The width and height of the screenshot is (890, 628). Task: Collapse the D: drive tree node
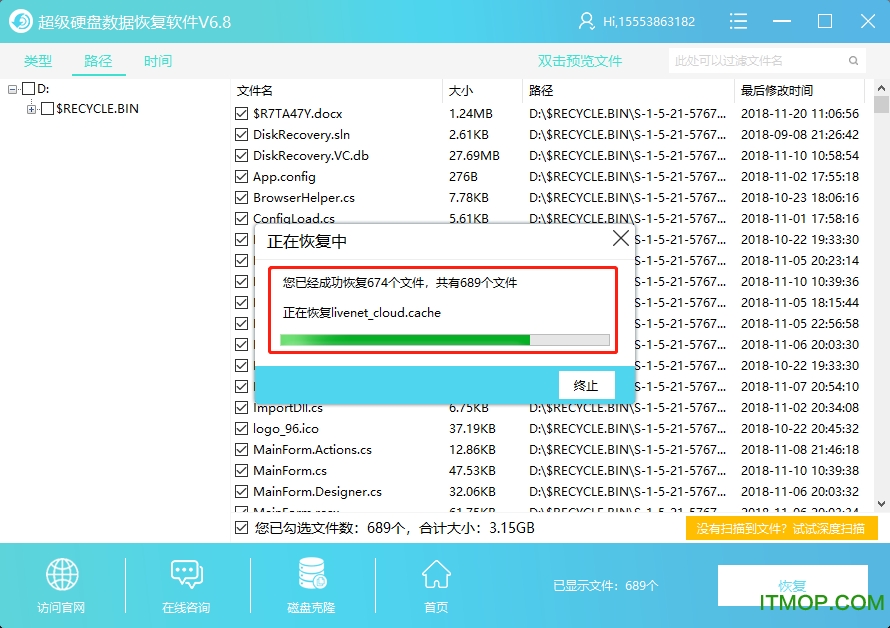(10, 90)
